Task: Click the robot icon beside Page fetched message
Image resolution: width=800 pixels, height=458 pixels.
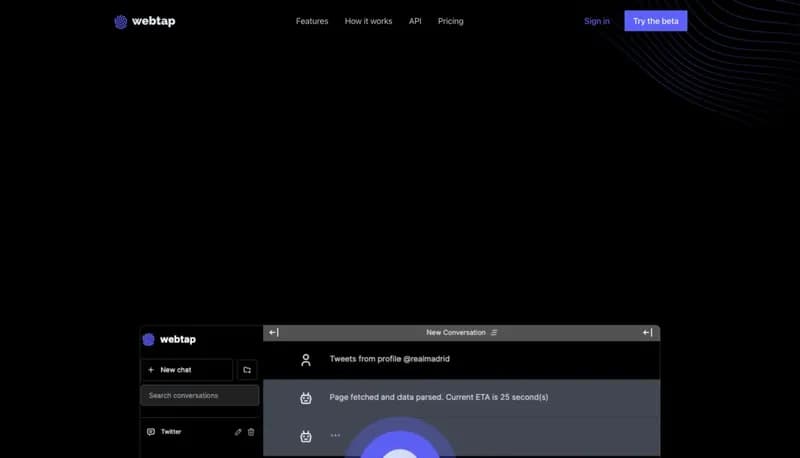Action: [x=306, y=398]
